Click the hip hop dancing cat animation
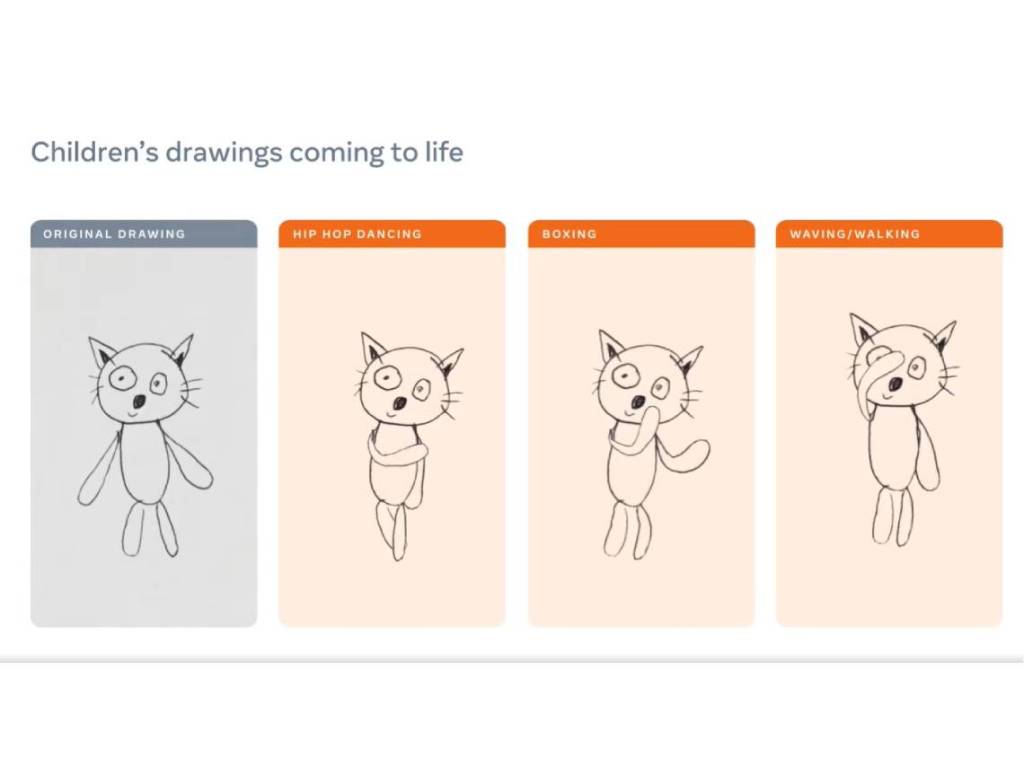1024x768 pixels. 408,445
